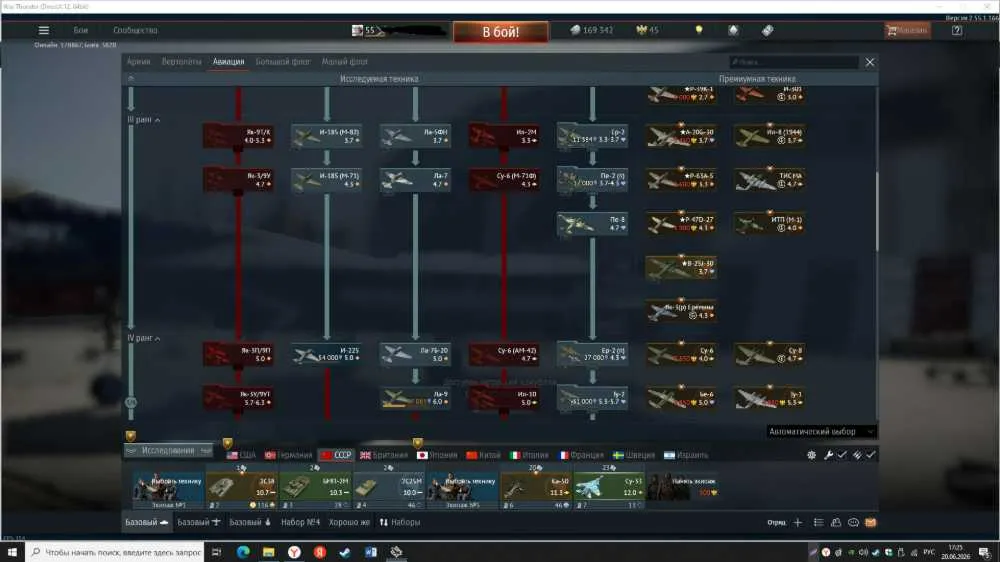Click the light bulb icon in top bar

(x=699, y=29)
